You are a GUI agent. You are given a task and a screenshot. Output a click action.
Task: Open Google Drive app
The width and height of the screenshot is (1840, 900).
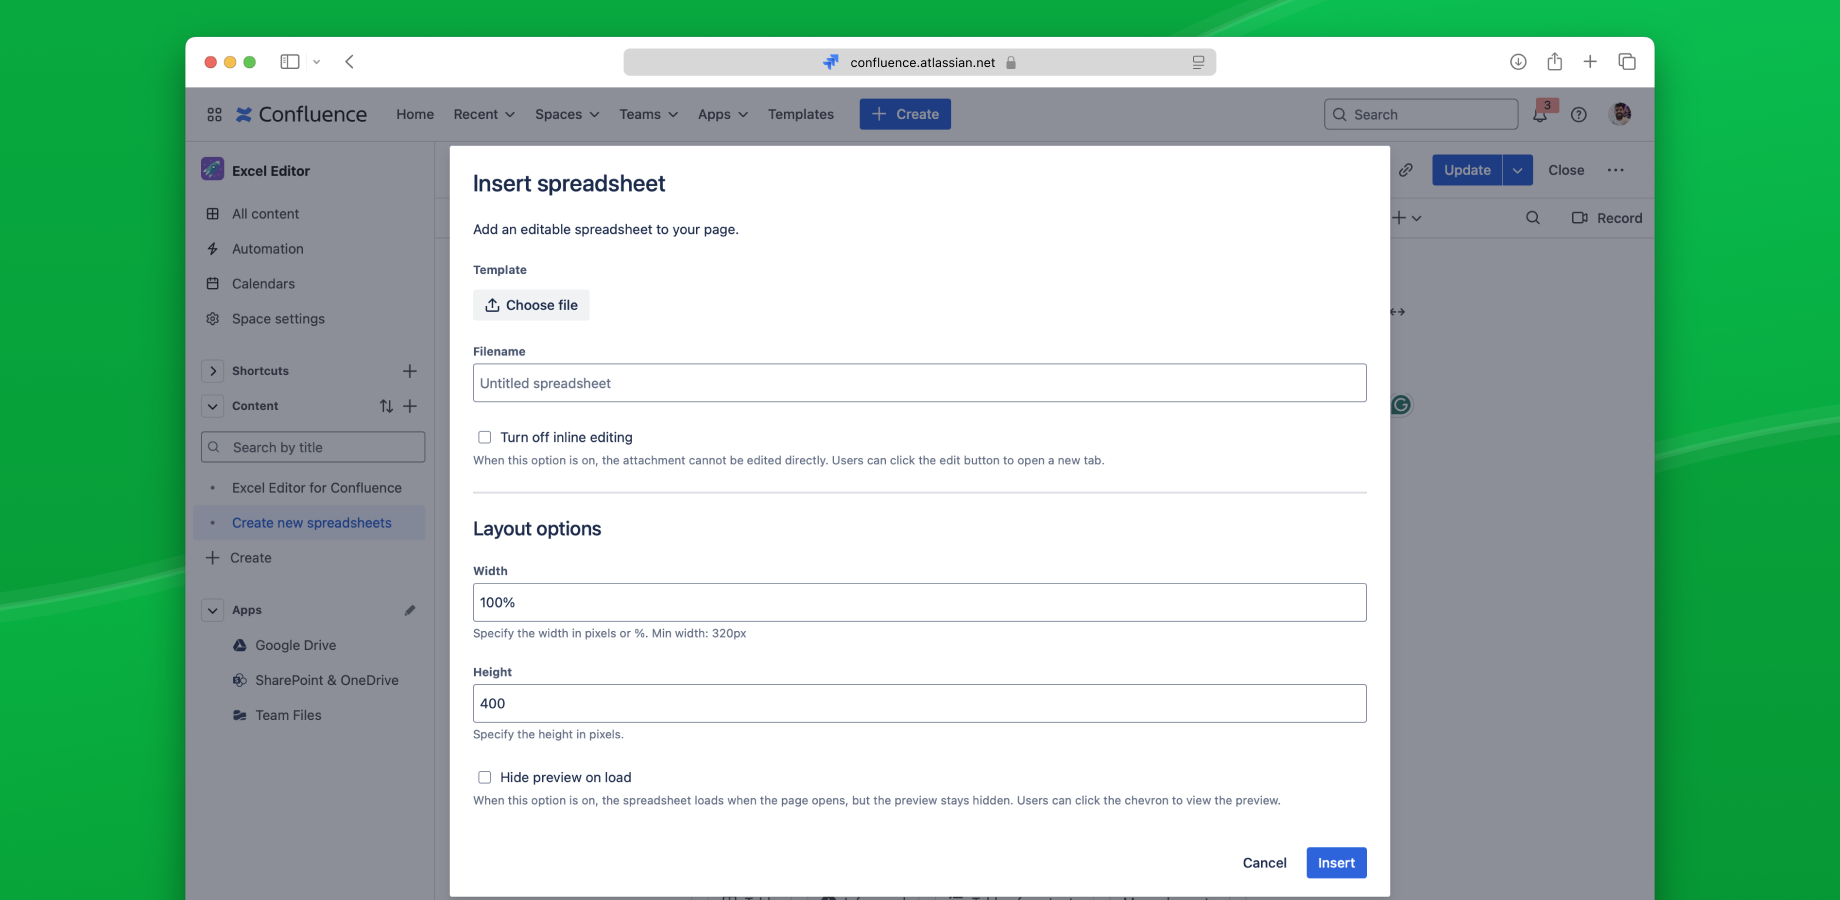285,645
